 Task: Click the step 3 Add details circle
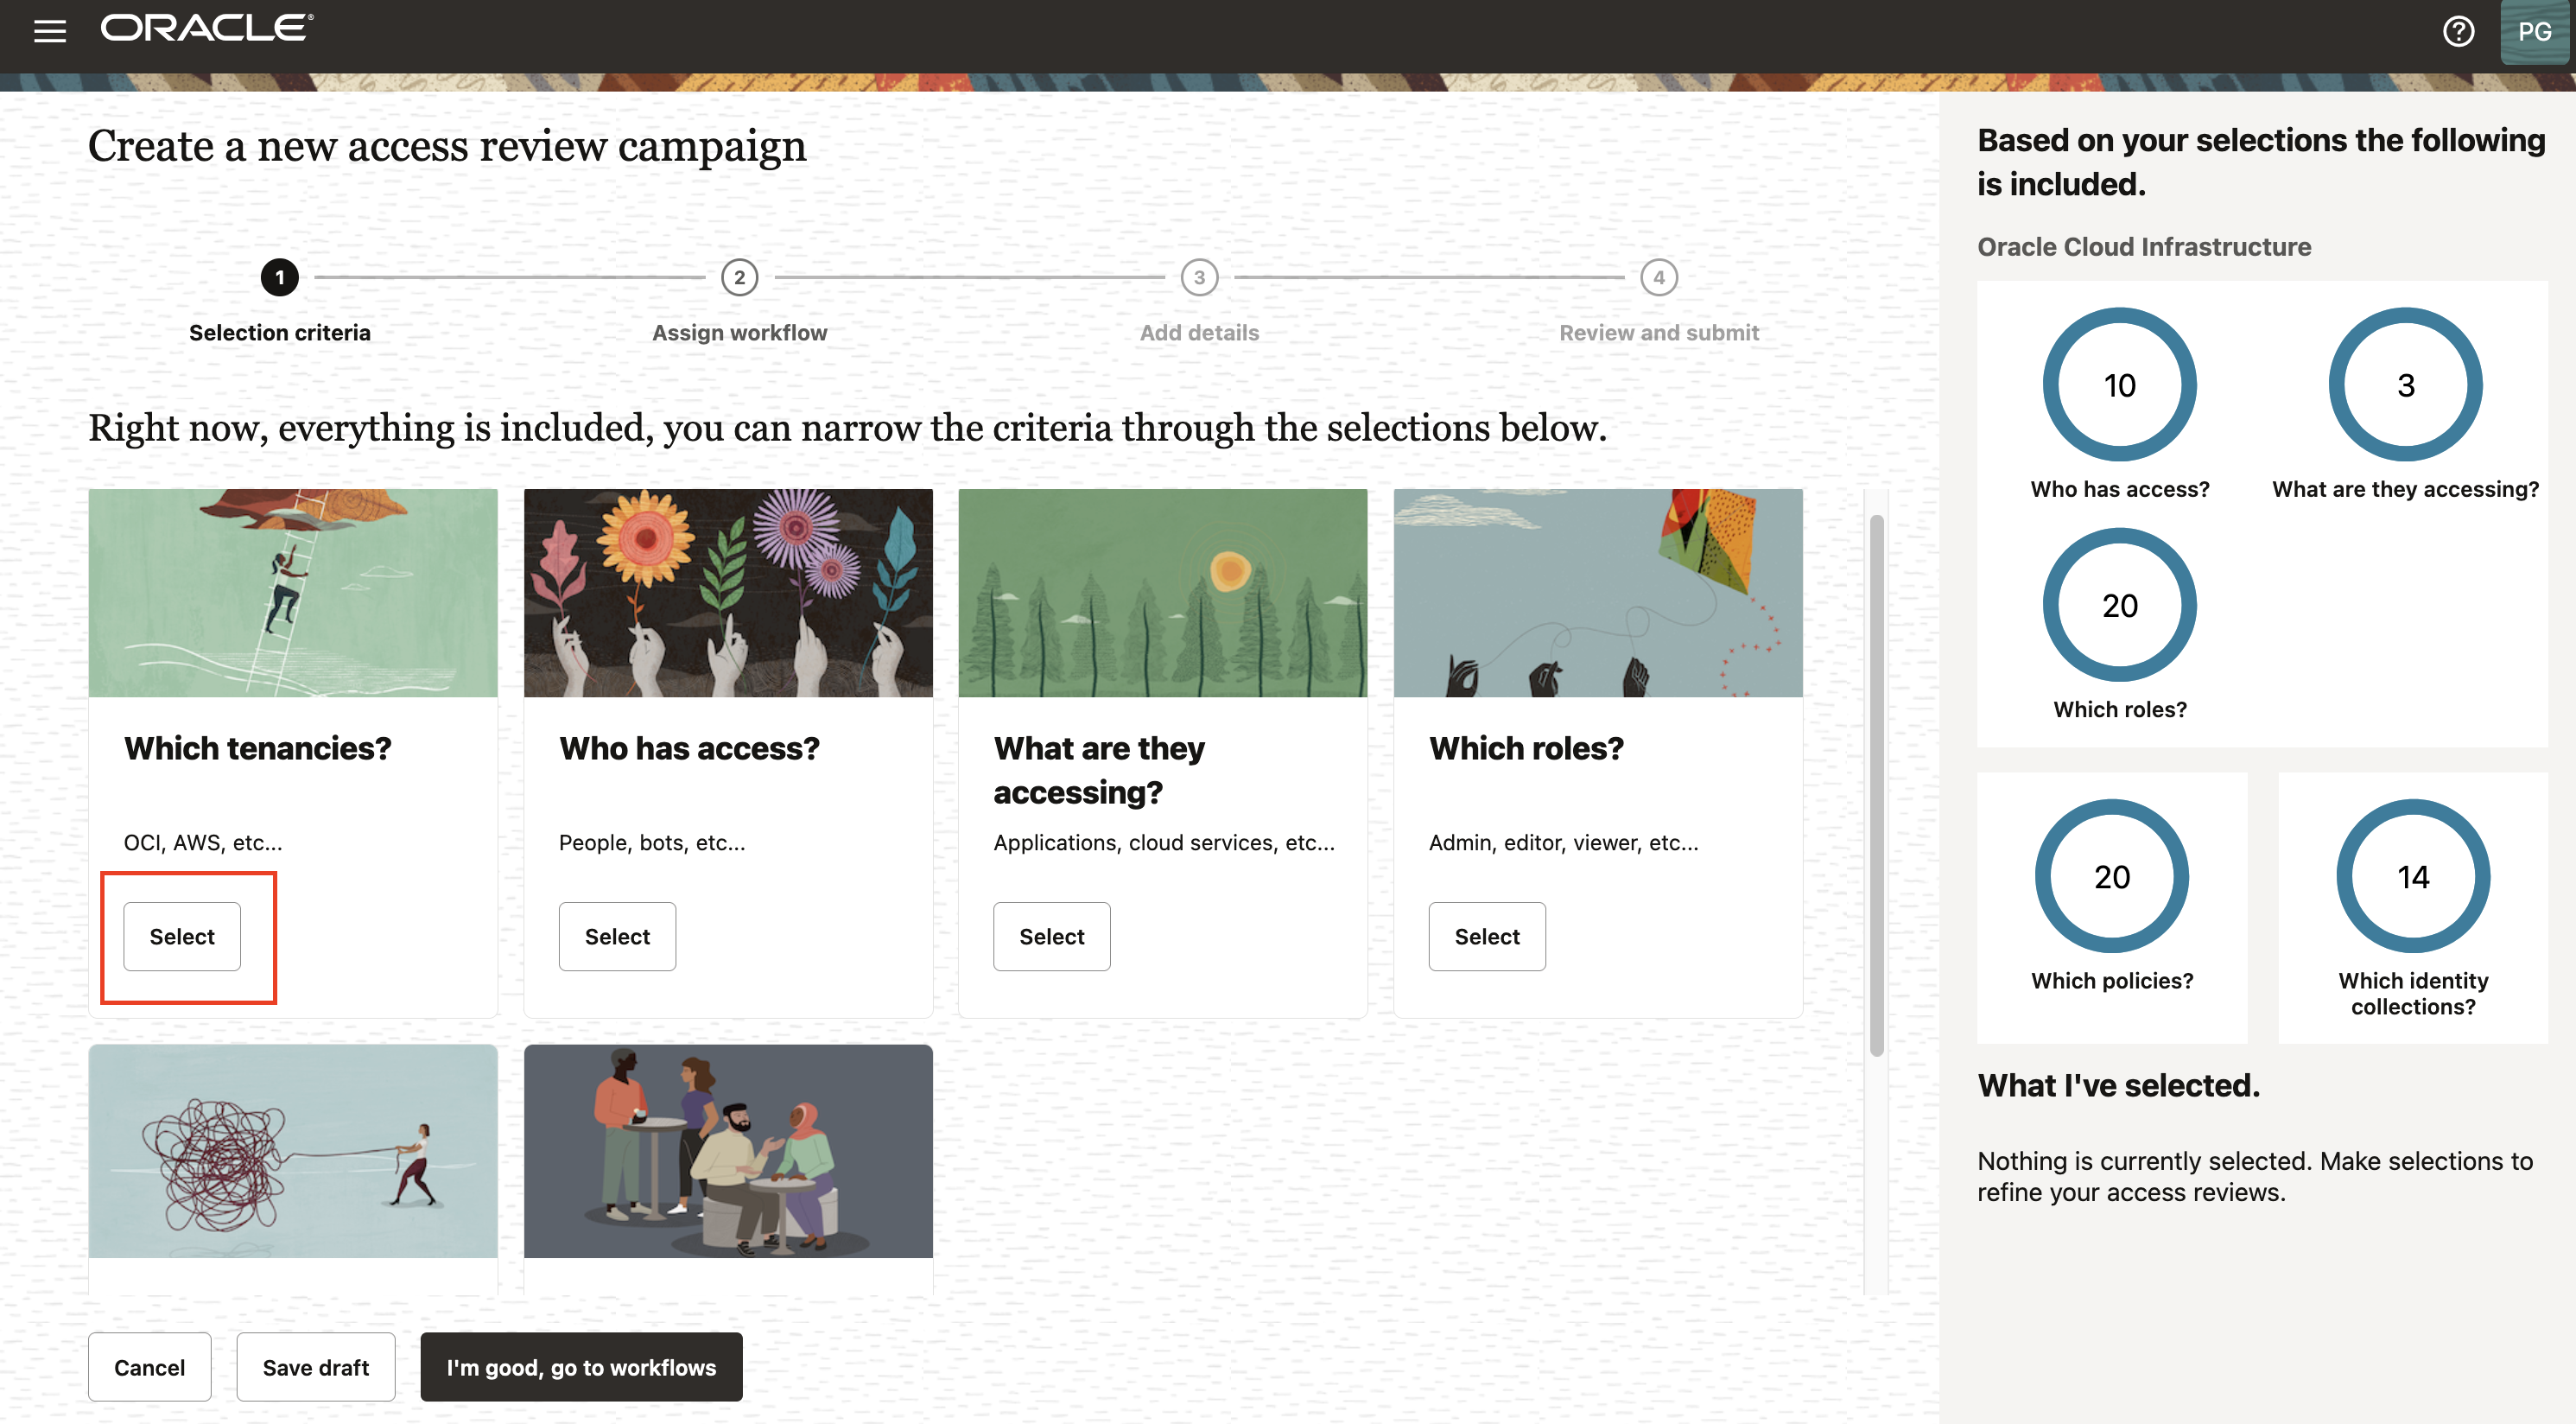tap(1199, 277)
